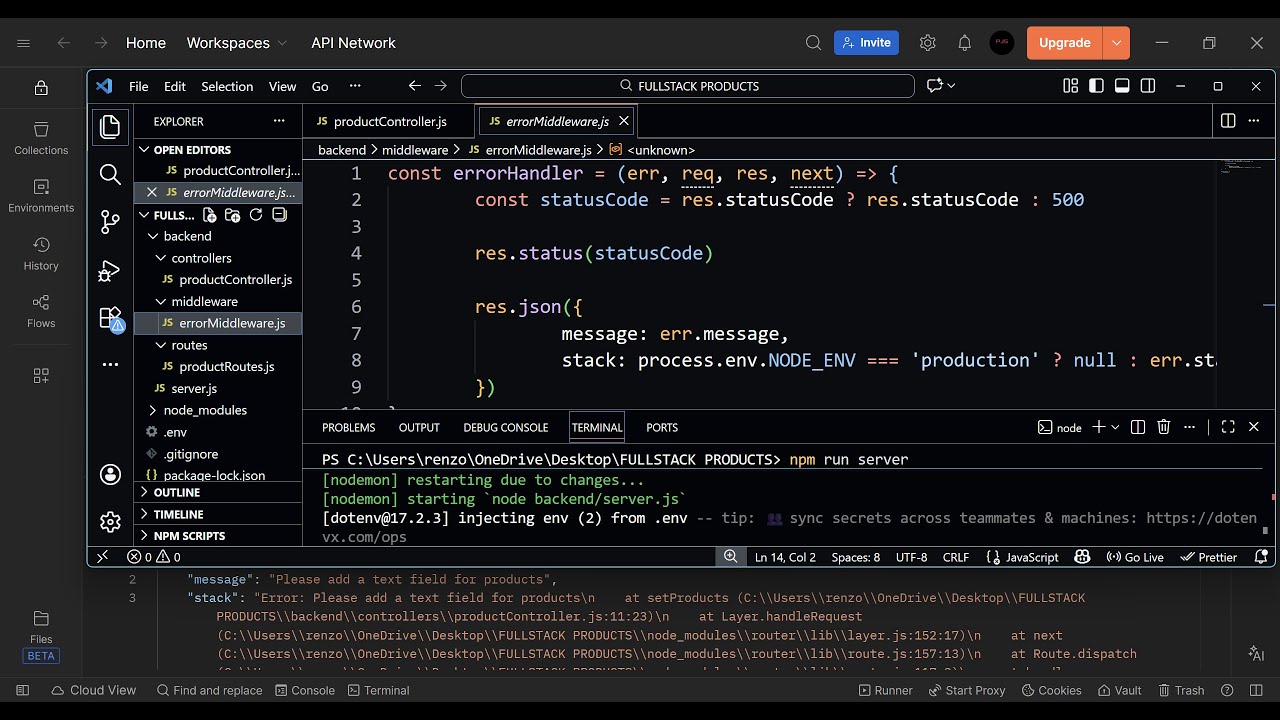Open VS Code notifications bell in status bar
The height and width of the screenshot is (720, 1280).
(x=1262, y=557)
